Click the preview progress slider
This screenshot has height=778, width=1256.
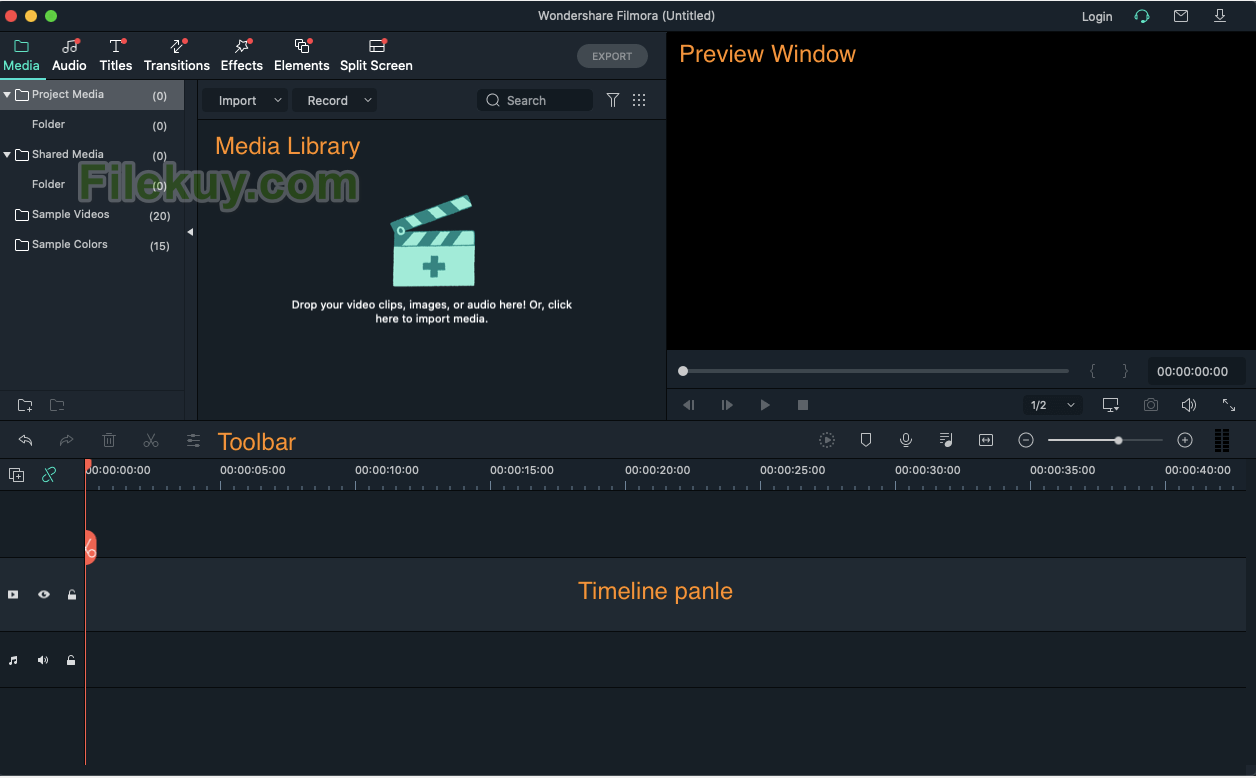point(873,371)
